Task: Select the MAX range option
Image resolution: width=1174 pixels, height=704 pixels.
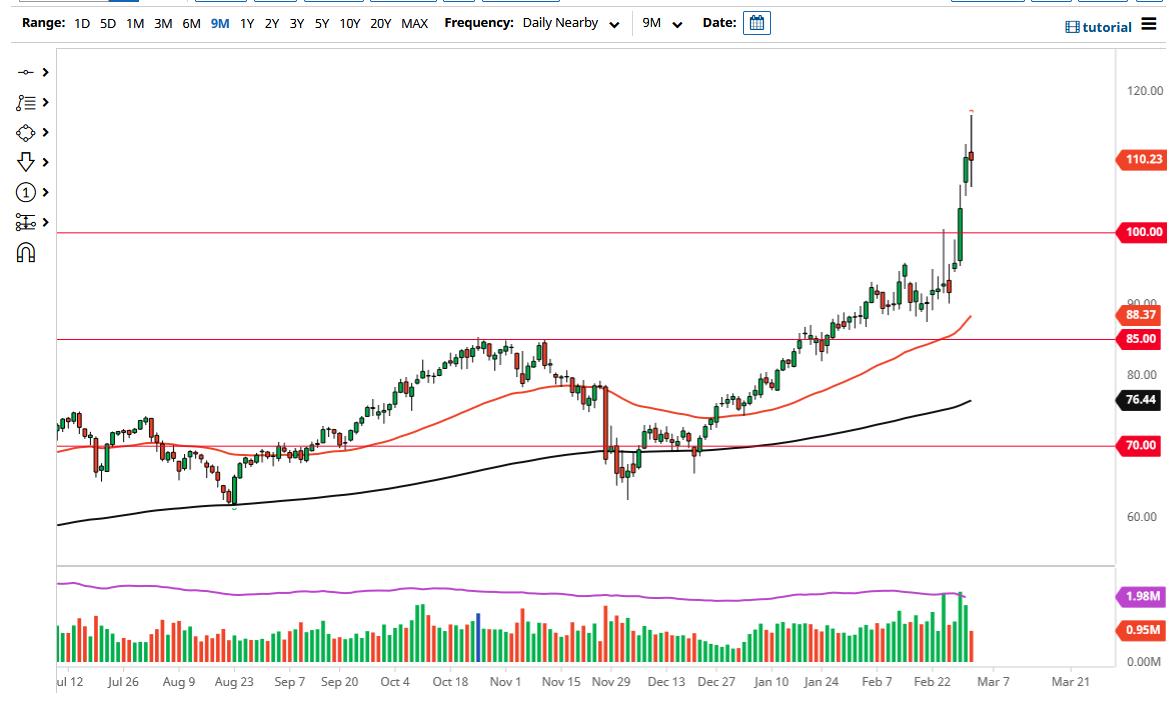Action: click(x=414, y=23)
